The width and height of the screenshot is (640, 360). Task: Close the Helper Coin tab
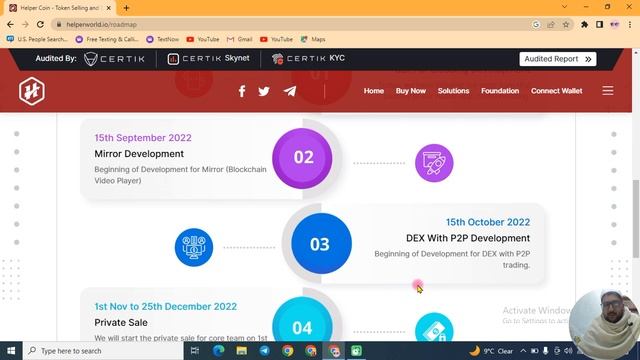109,8
